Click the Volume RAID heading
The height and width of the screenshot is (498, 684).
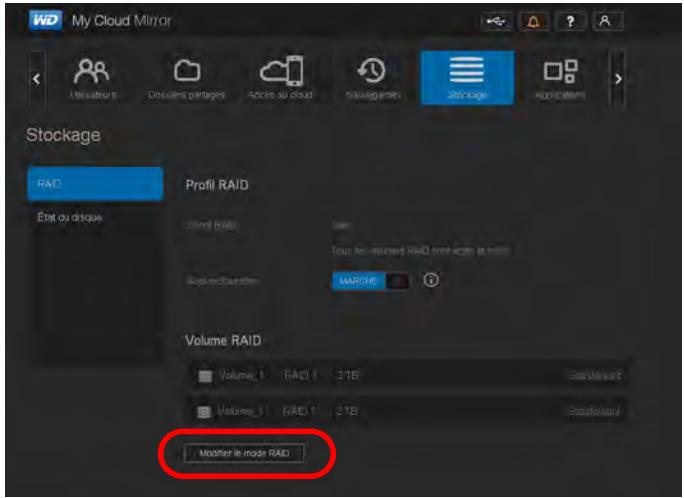(x=223, y=340)
